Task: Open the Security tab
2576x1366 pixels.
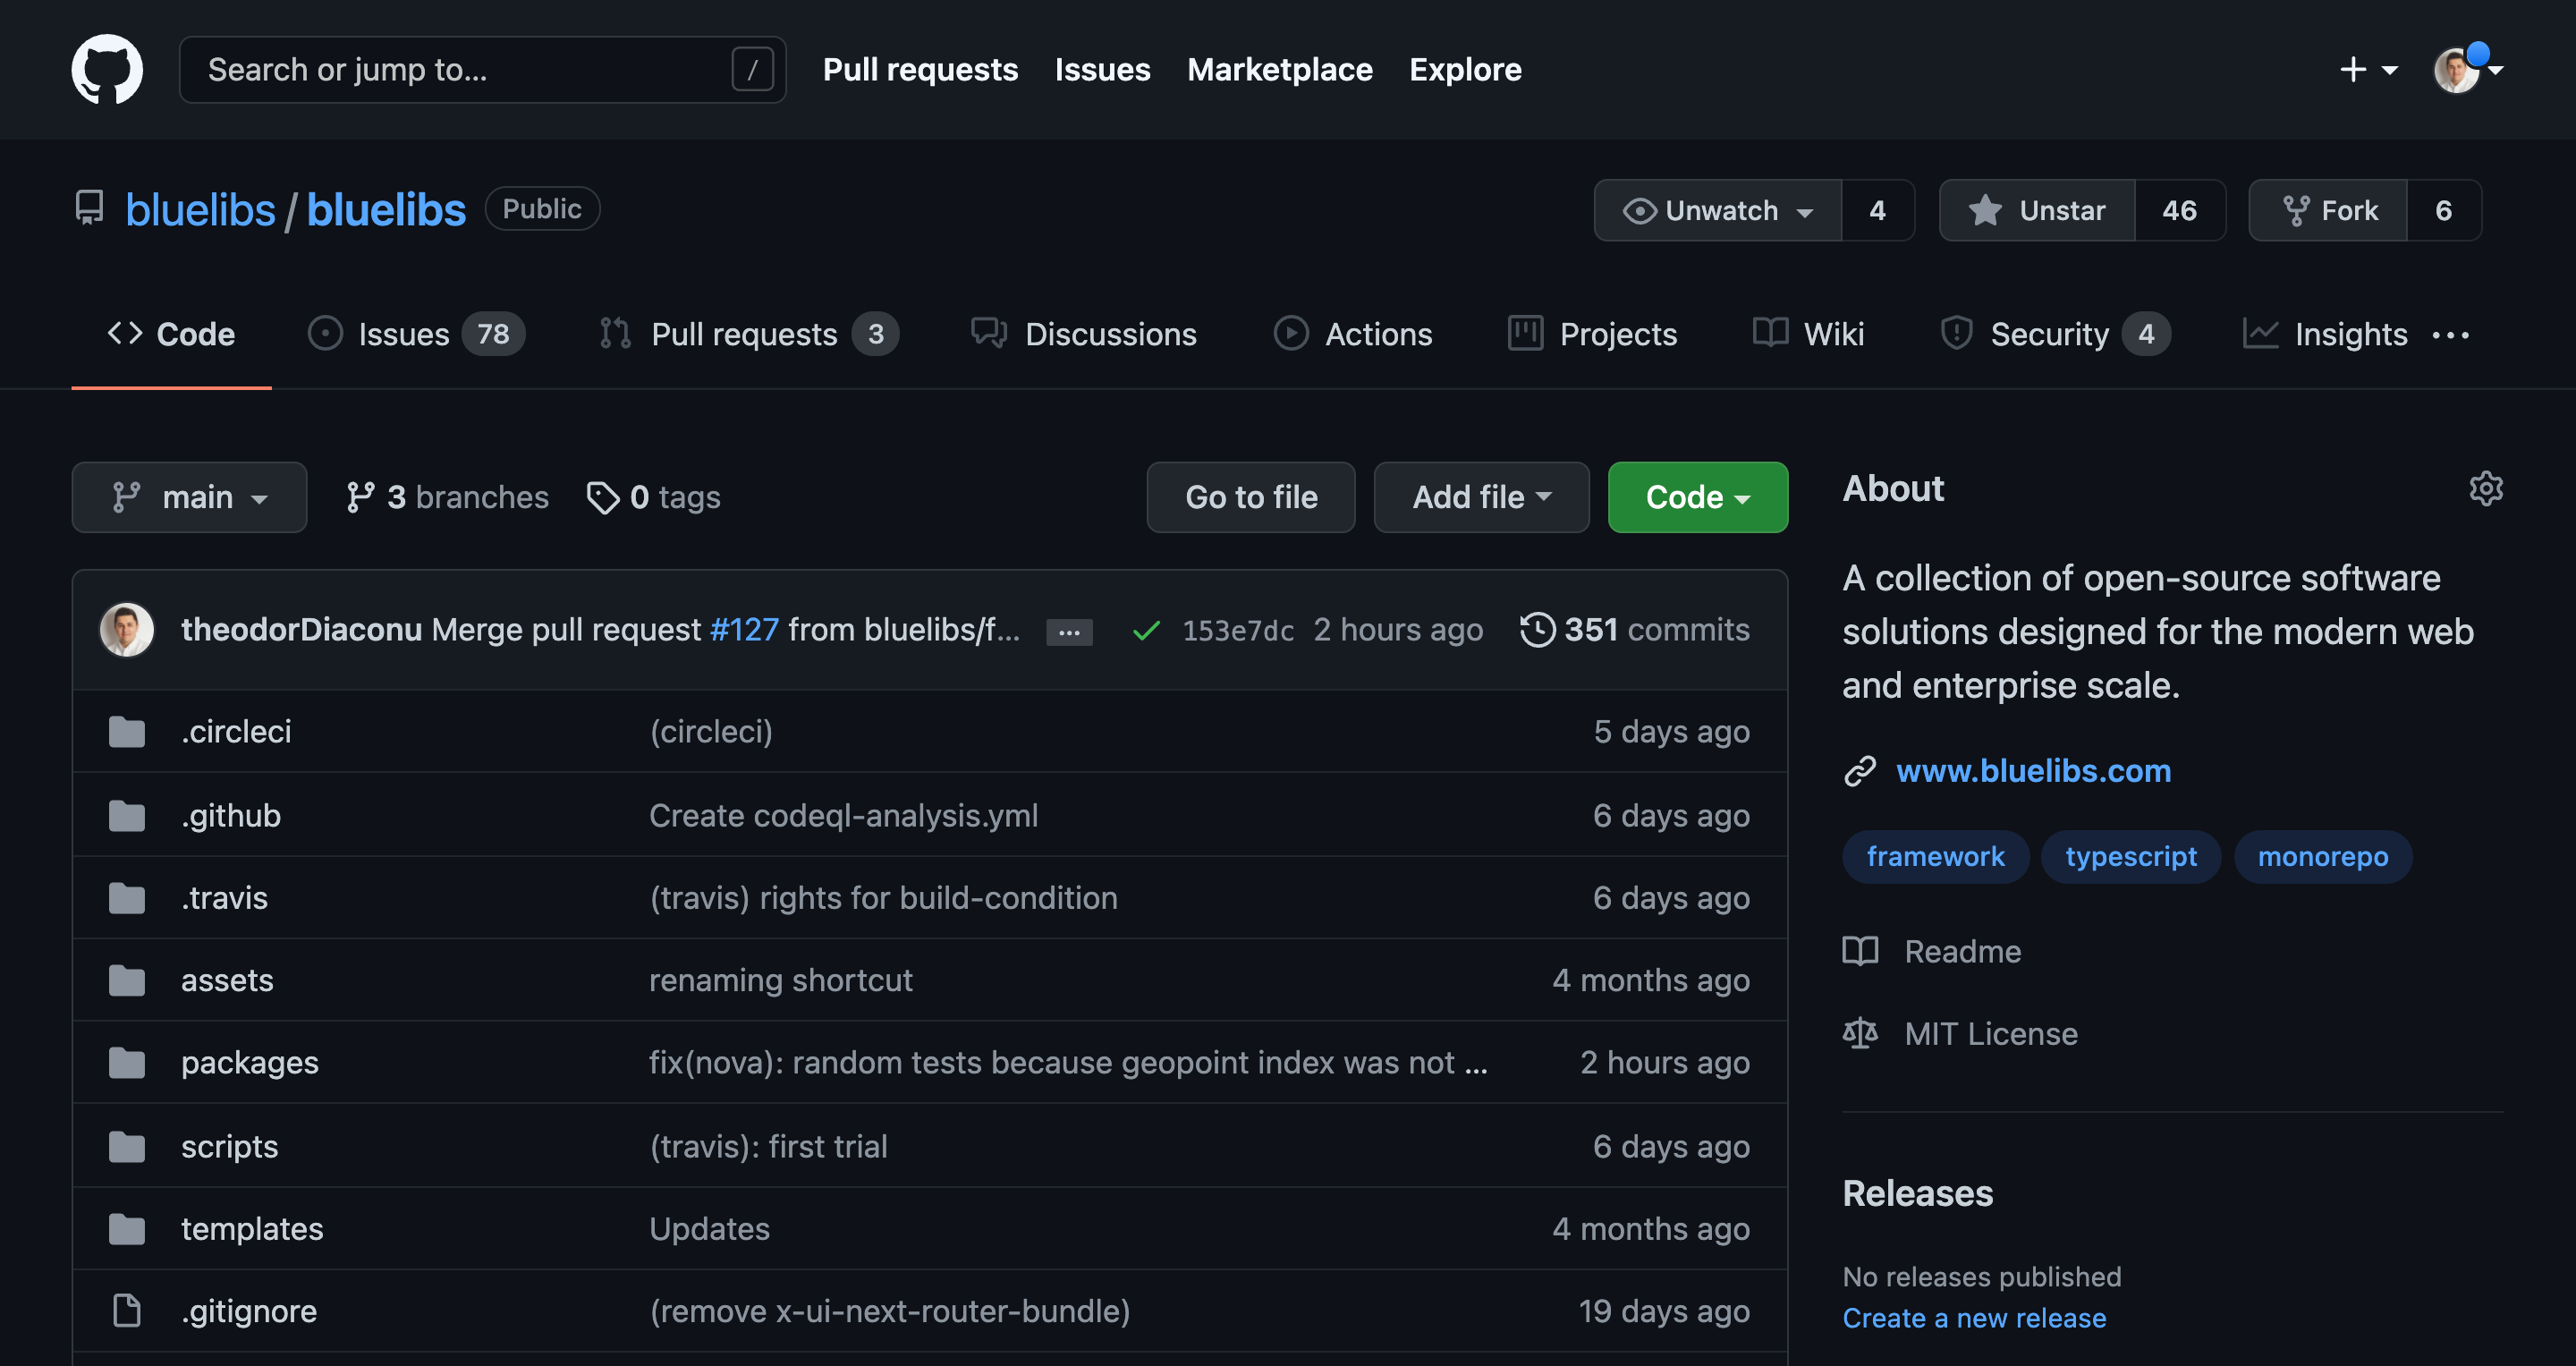Action: tap(2049, 334)
